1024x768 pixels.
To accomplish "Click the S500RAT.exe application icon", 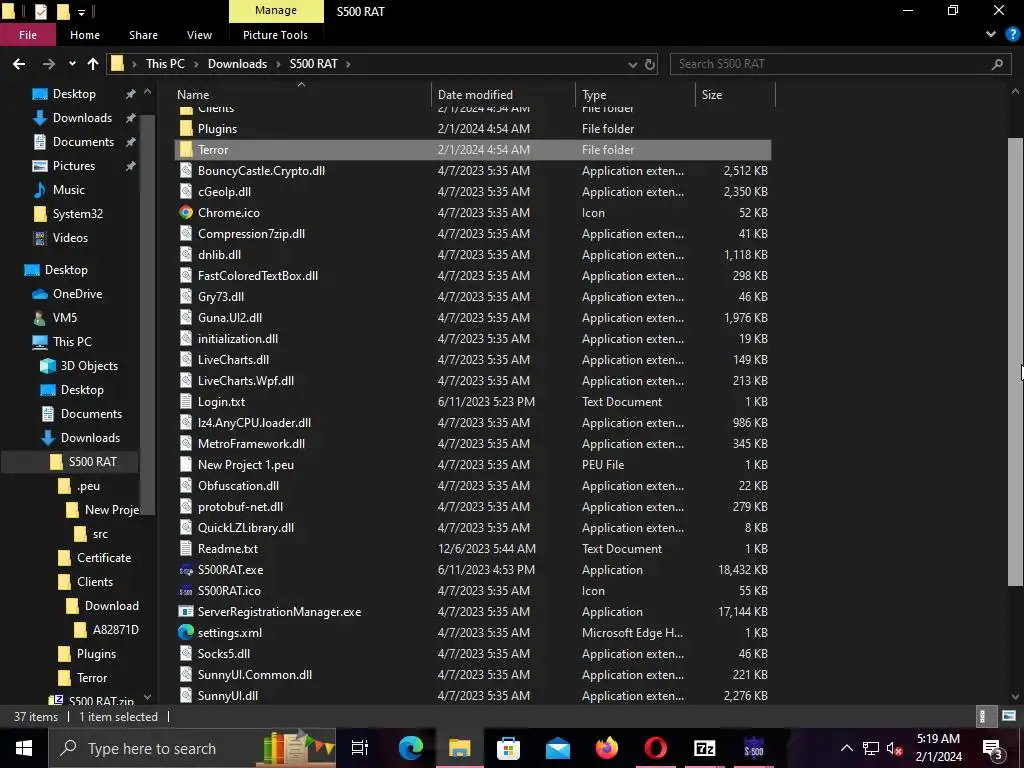I will (x=186, y=570).
